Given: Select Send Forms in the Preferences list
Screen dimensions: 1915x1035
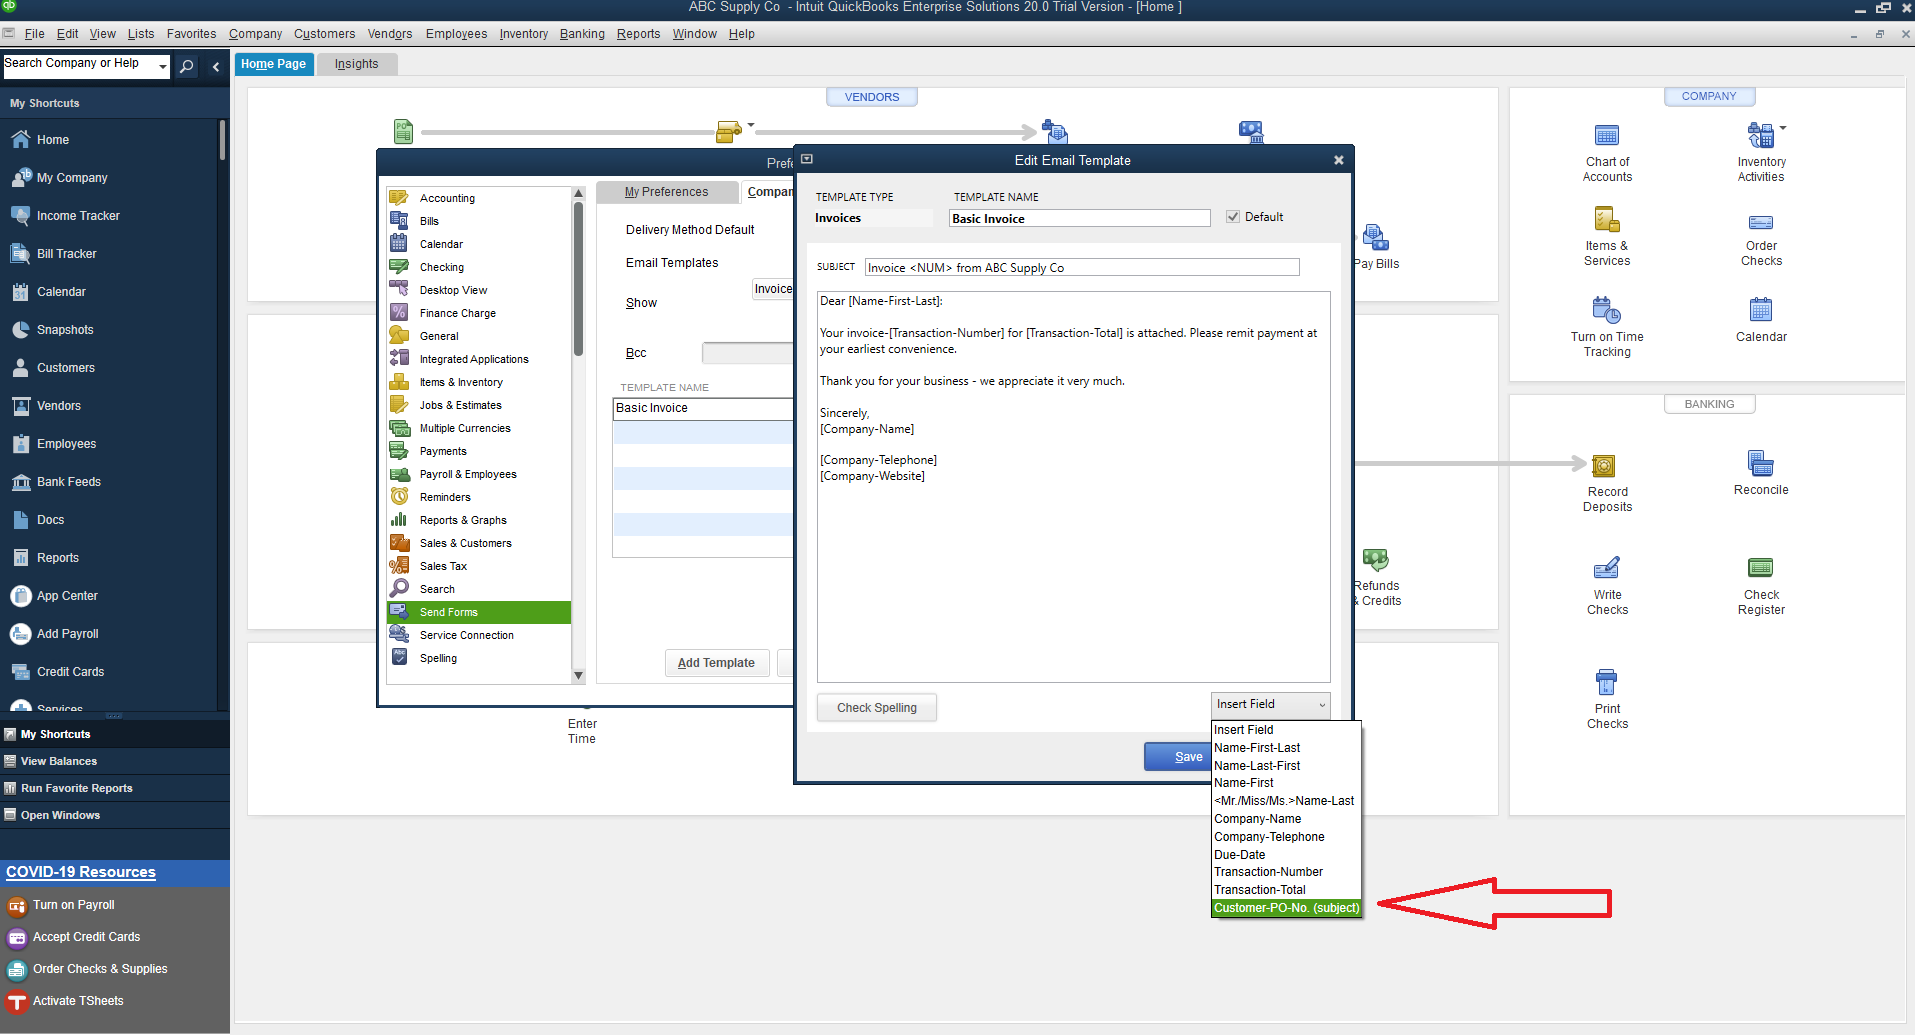Looking at the screenshot, I should pyautogui.click(x=450, y=611).
